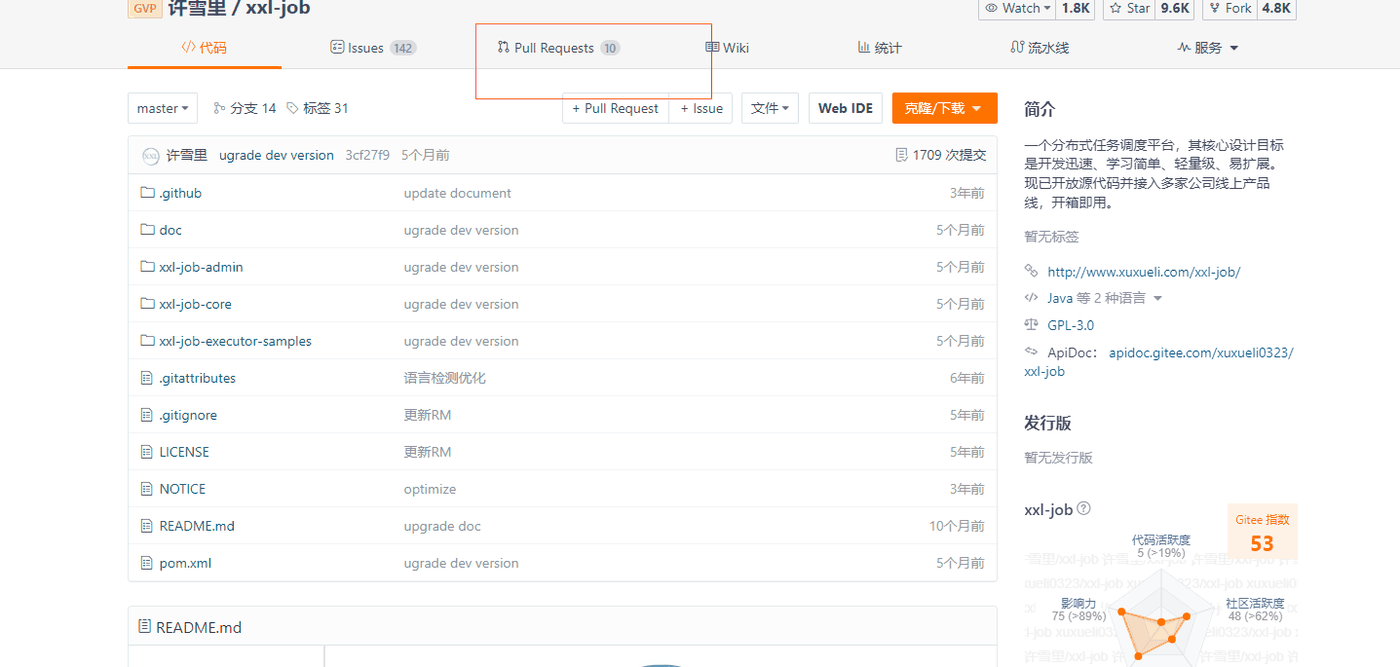View the 1.8K watchers count

click(1076, 8)
